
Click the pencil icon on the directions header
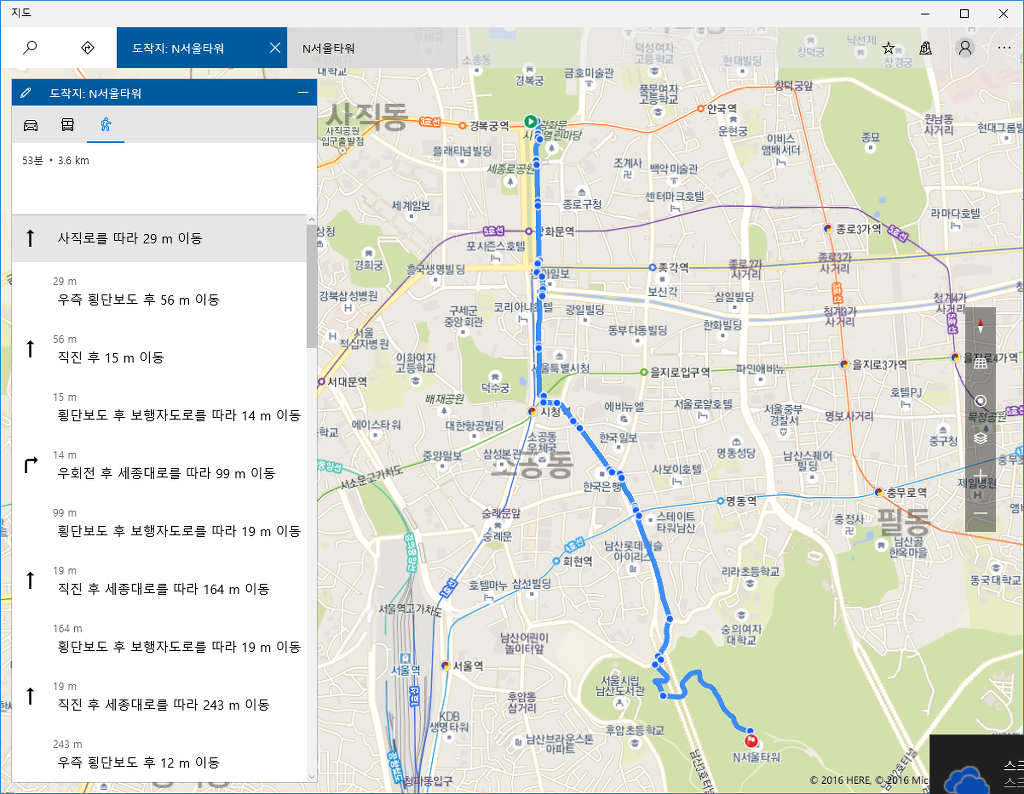tap(27, 92)
